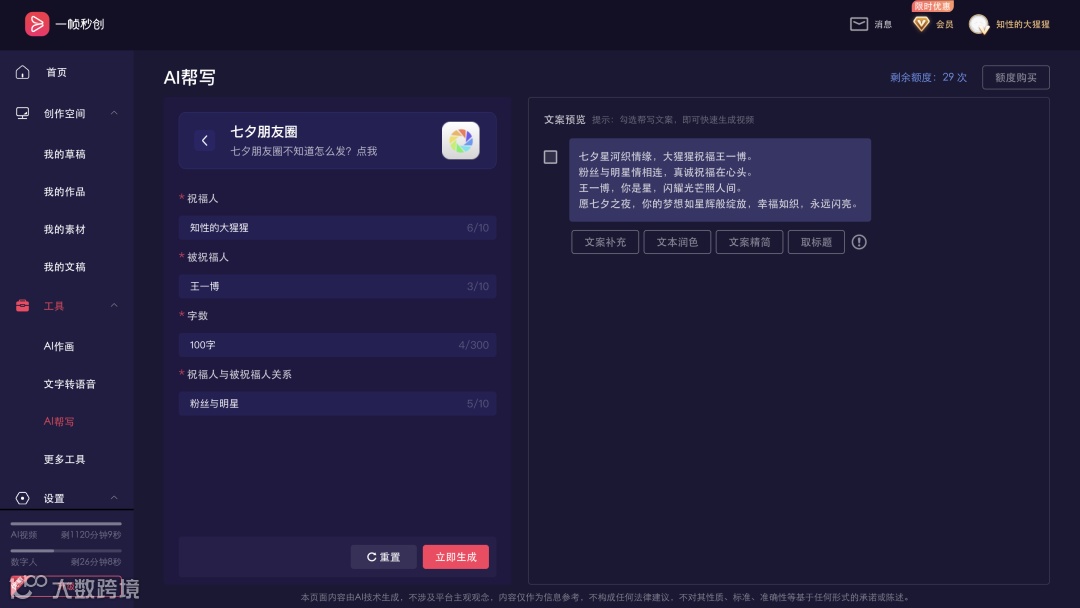
Task: Click the 字数 input with 100字
Action: click(x=338, y=345)
